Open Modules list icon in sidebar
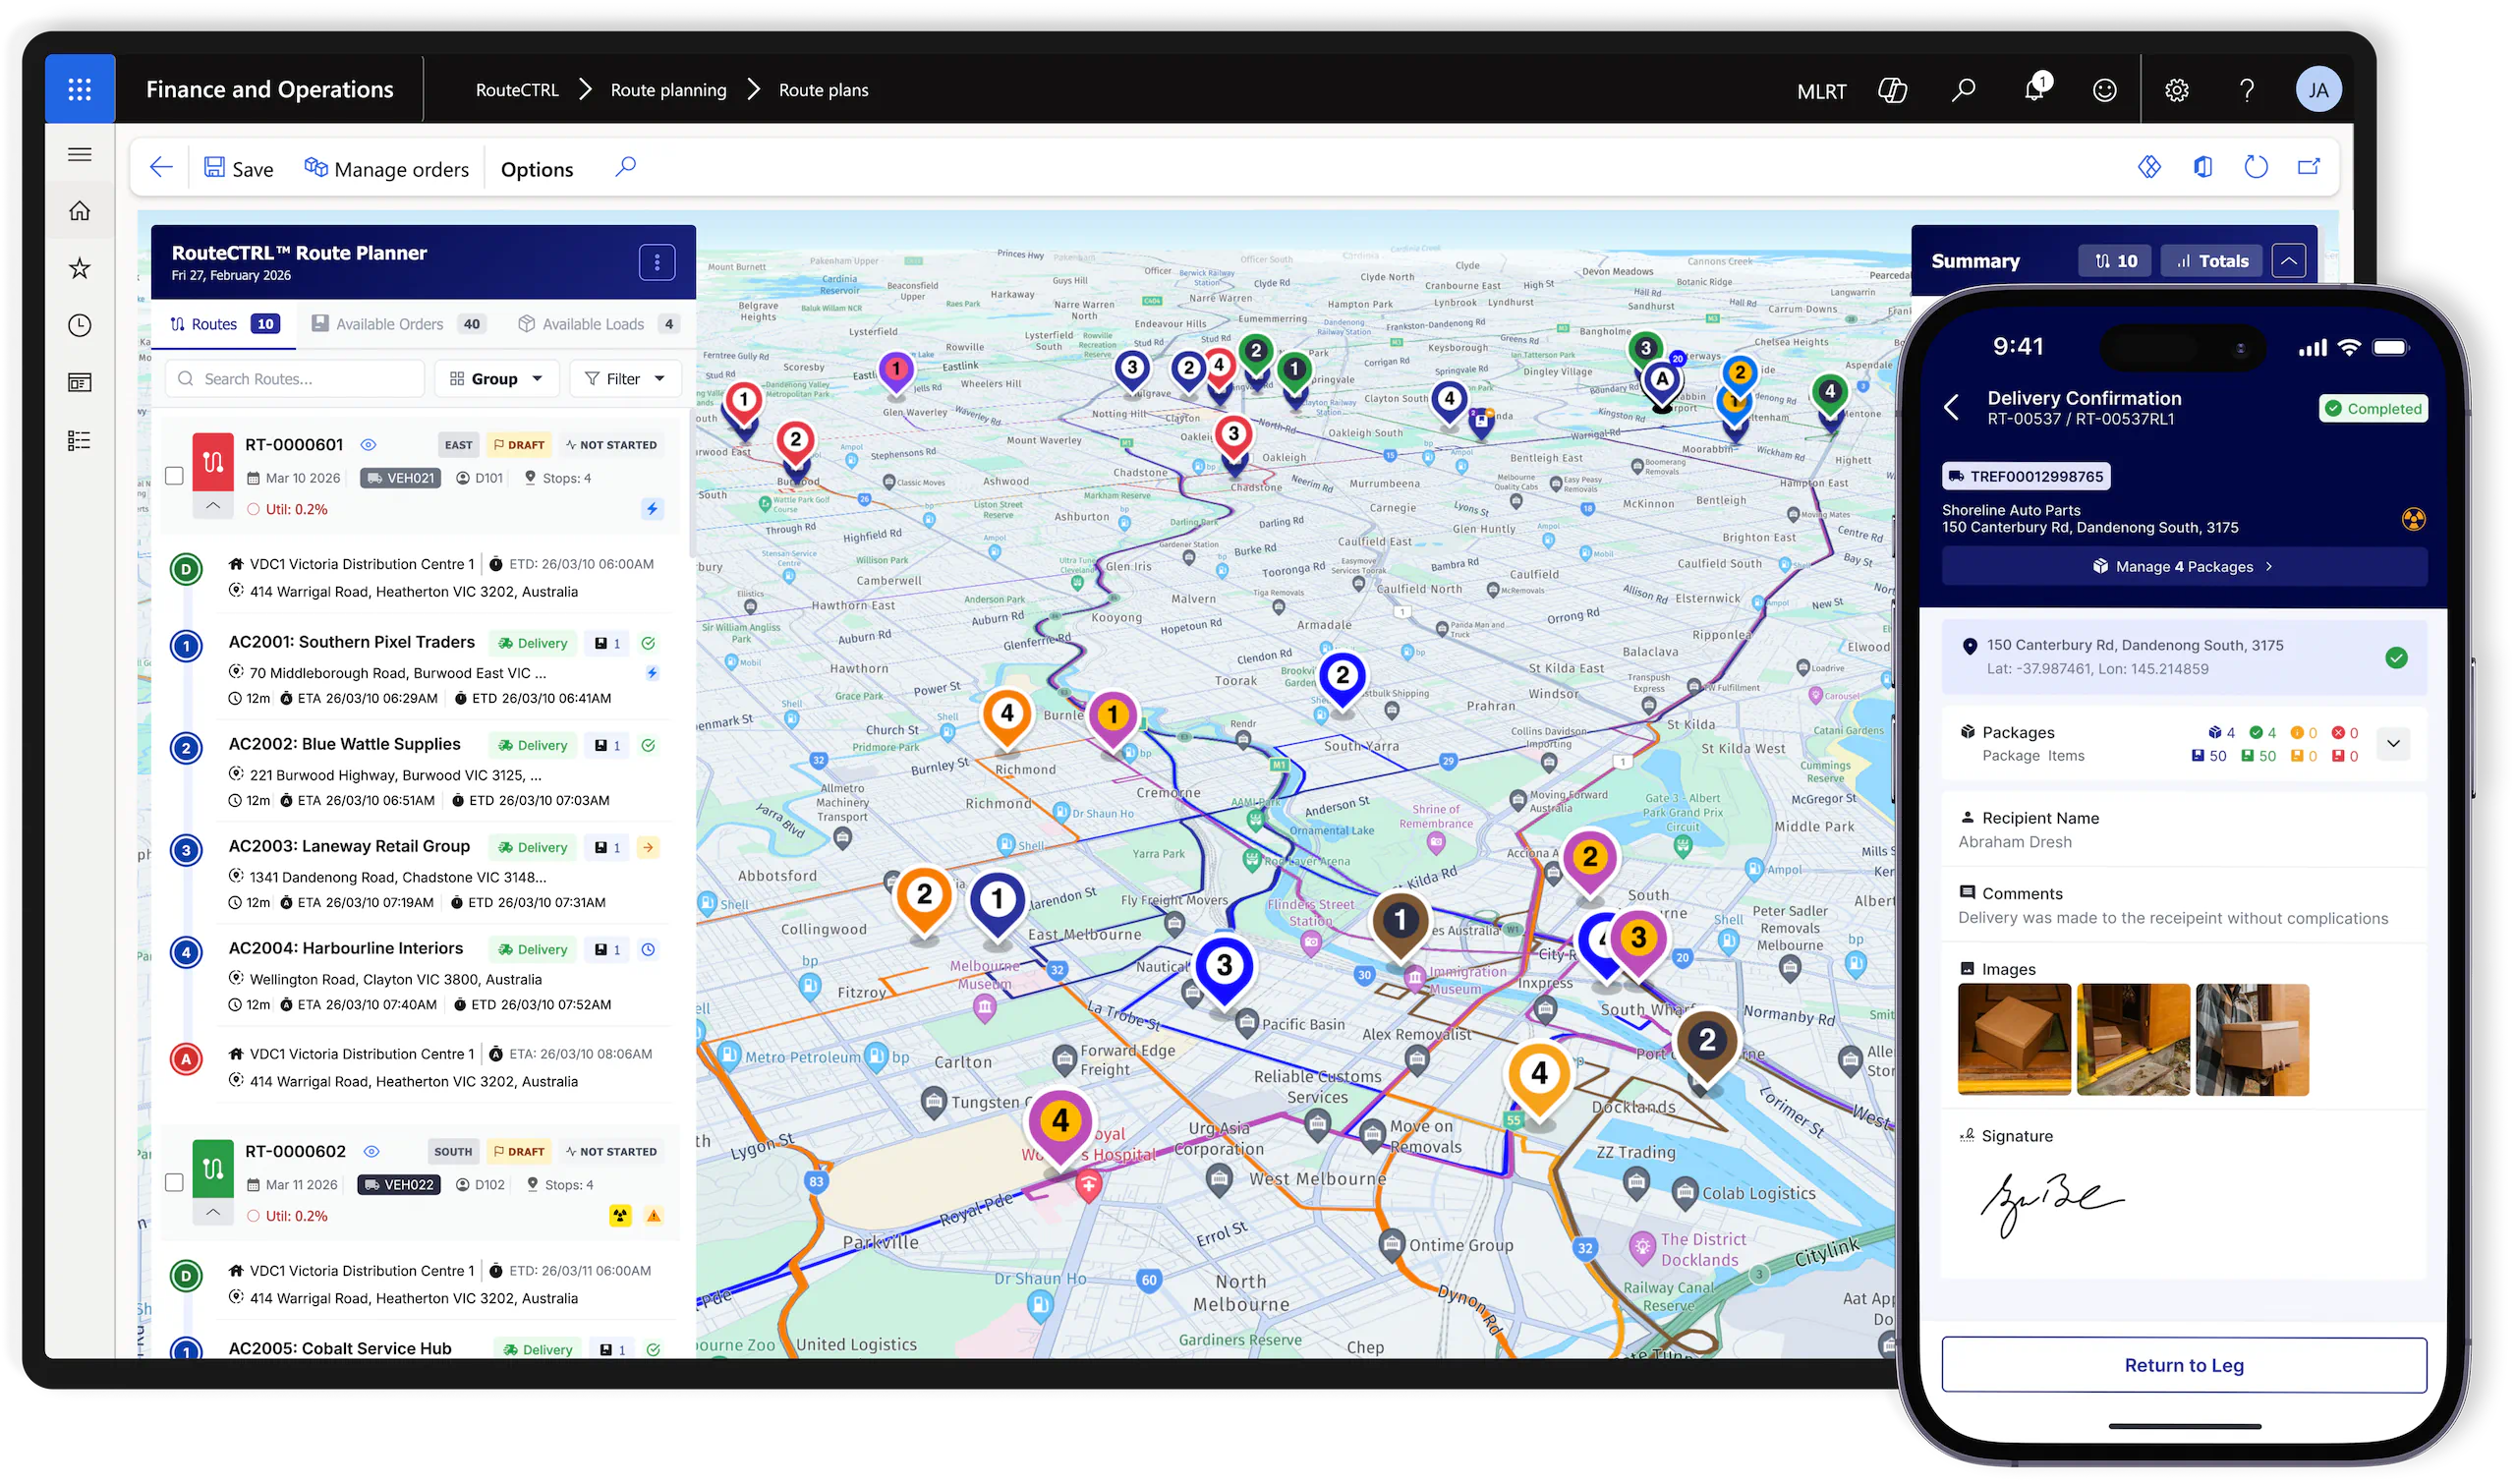The height and width of the screenshot is (1484, 2516). (80, 441)
